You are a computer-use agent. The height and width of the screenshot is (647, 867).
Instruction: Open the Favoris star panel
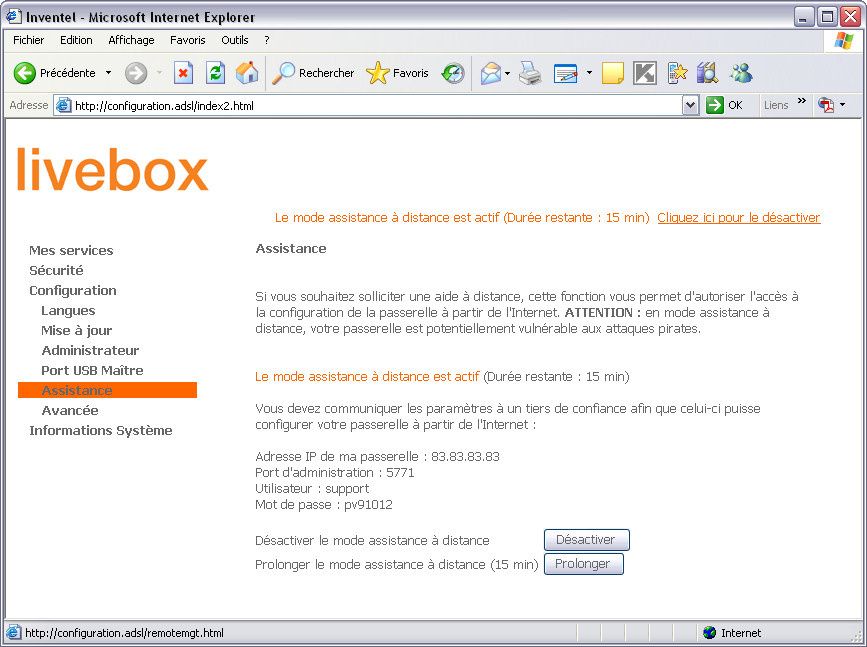point(397,73)
